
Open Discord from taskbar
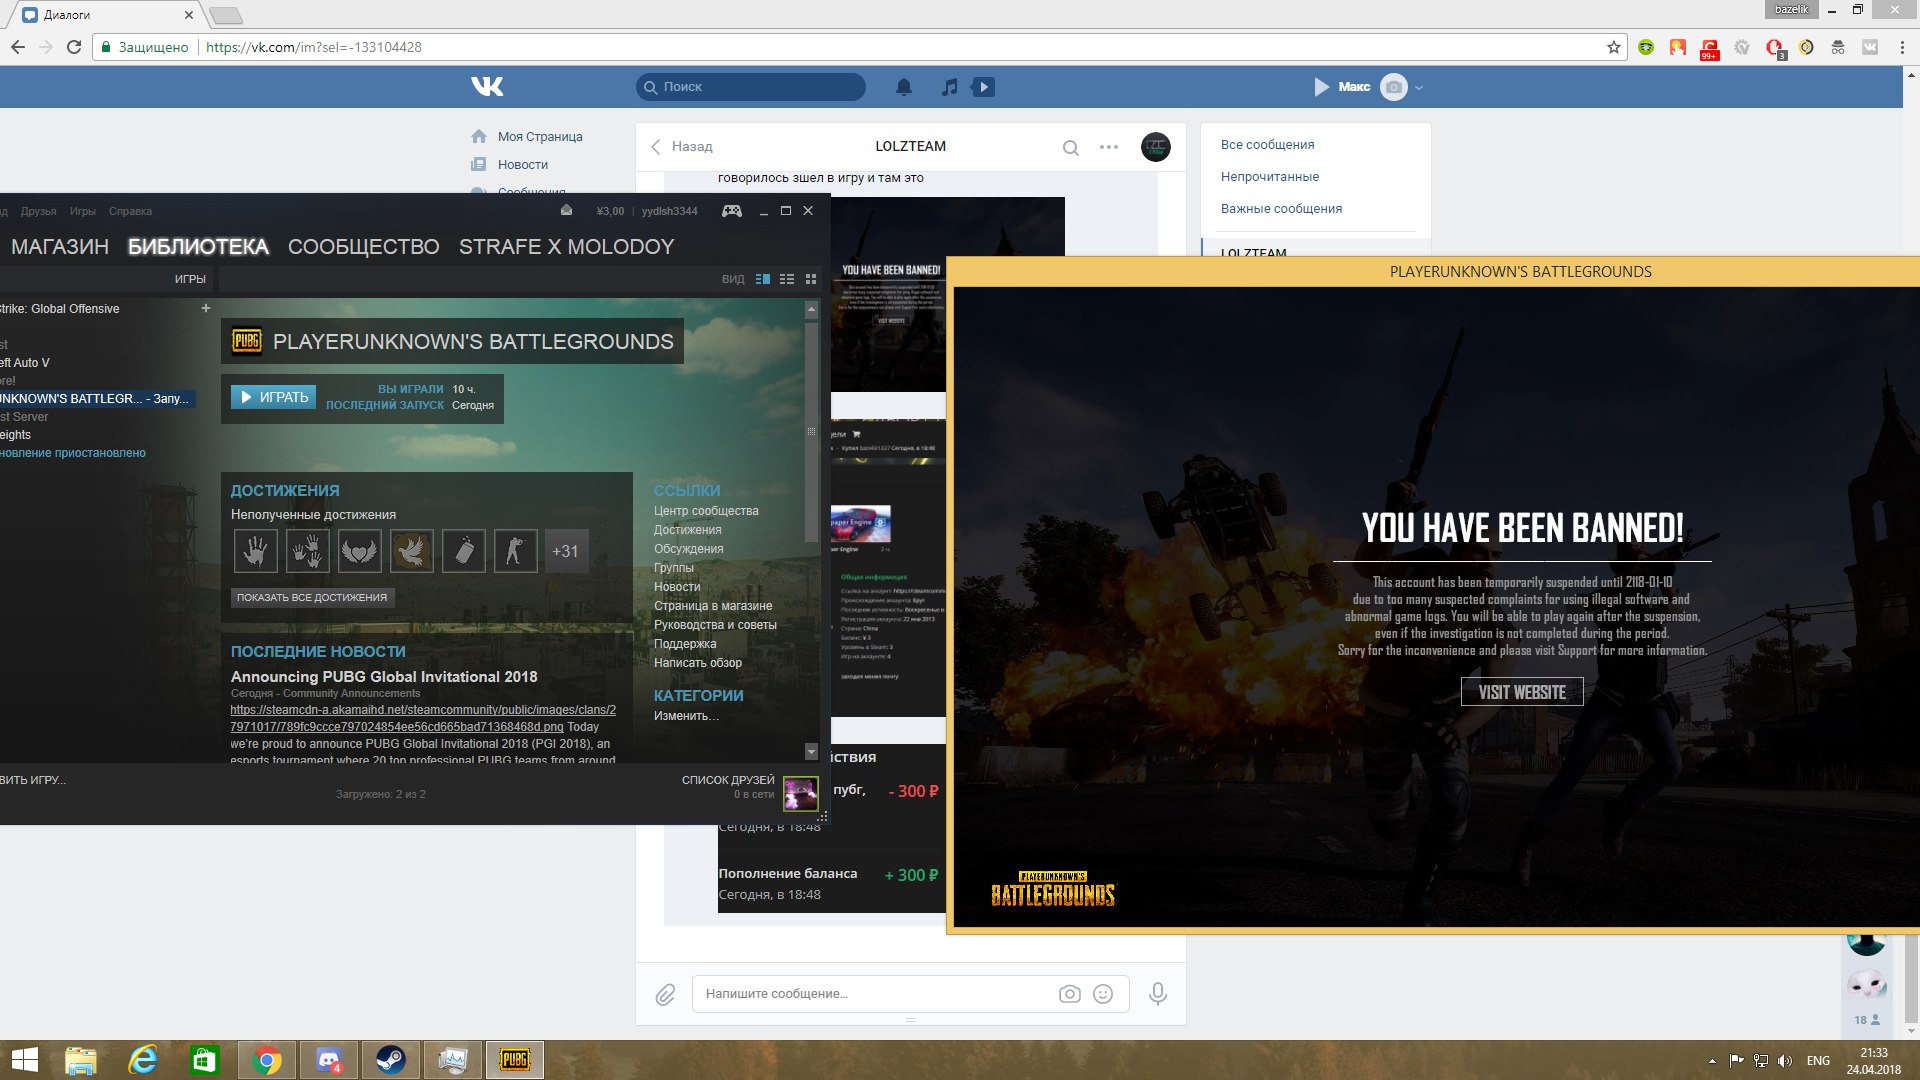(329, 1060)
